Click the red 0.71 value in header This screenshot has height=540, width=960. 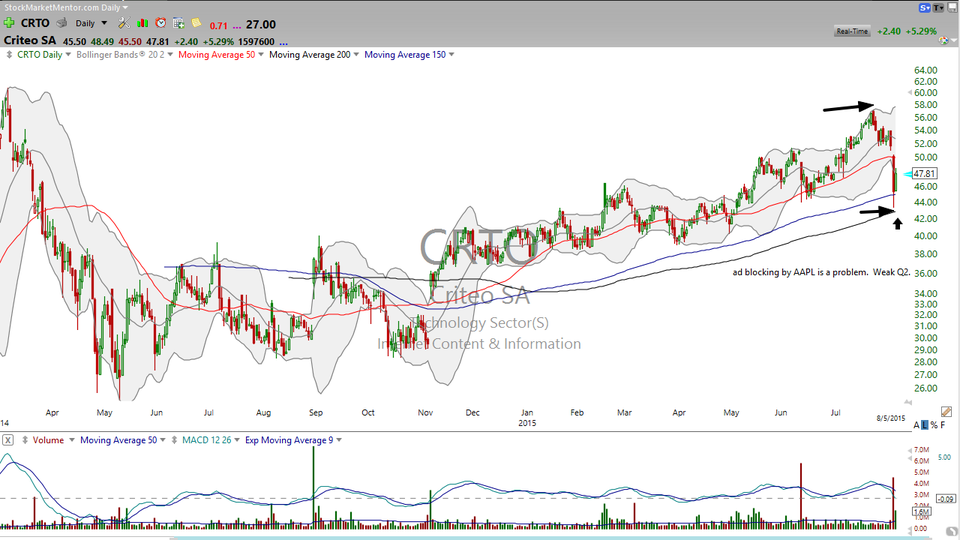tap(219, 26)
